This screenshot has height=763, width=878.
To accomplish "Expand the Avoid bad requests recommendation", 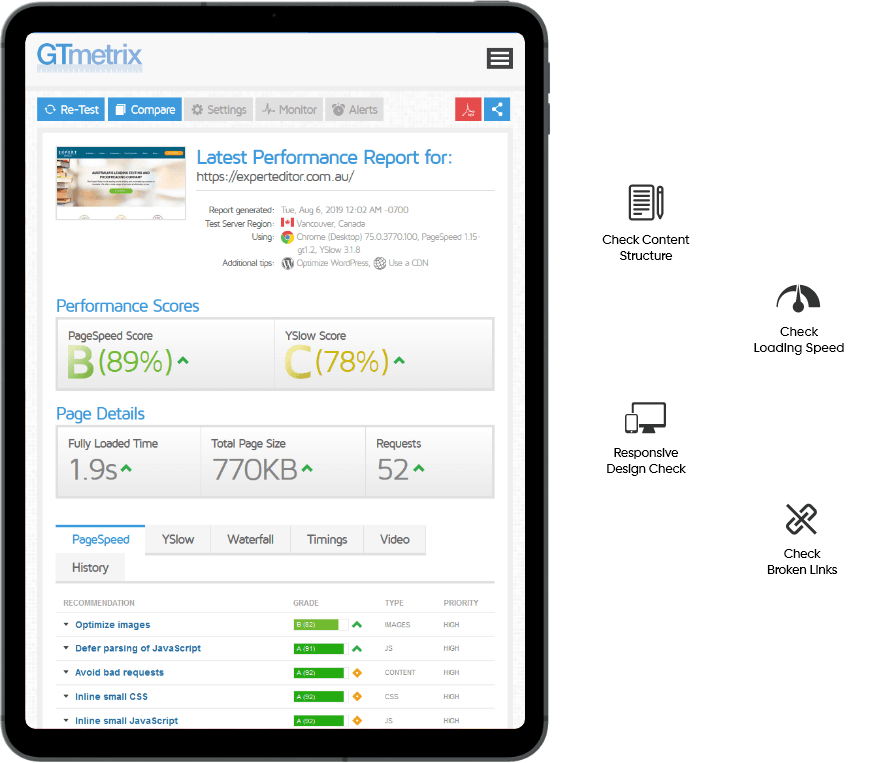I will click(x=66, y=672).
